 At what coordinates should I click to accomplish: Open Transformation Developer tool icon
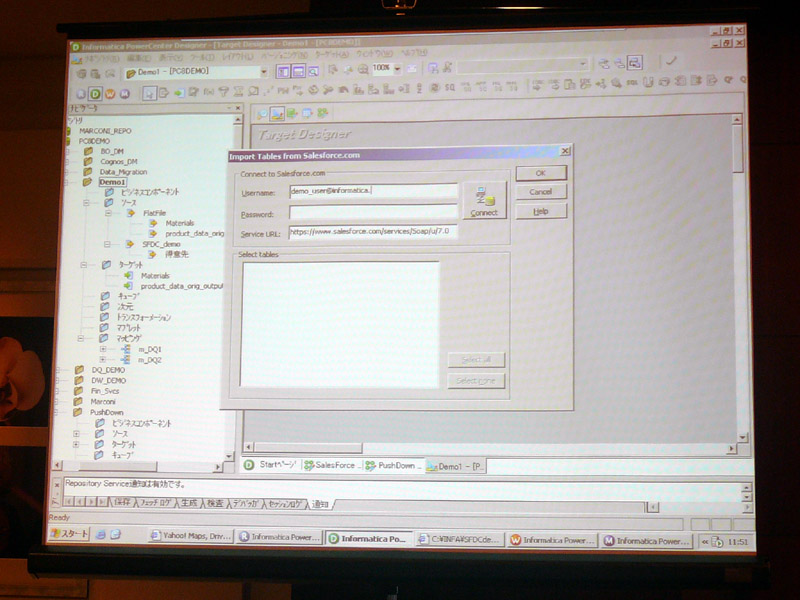(x=292, y=113)
